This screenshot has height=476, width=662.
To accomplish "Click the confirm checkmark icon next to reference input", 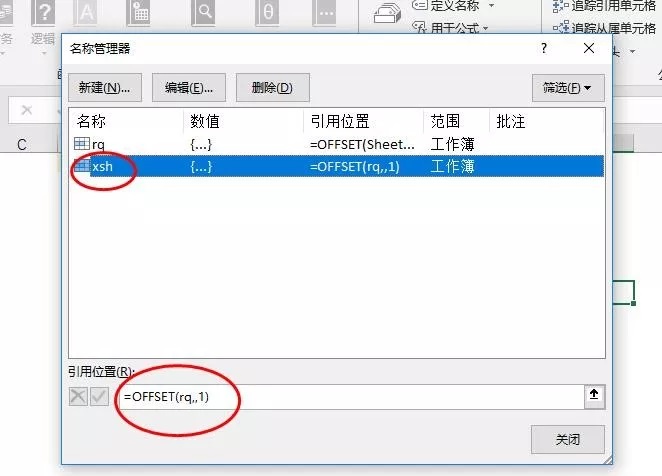I will pos(99,397).
